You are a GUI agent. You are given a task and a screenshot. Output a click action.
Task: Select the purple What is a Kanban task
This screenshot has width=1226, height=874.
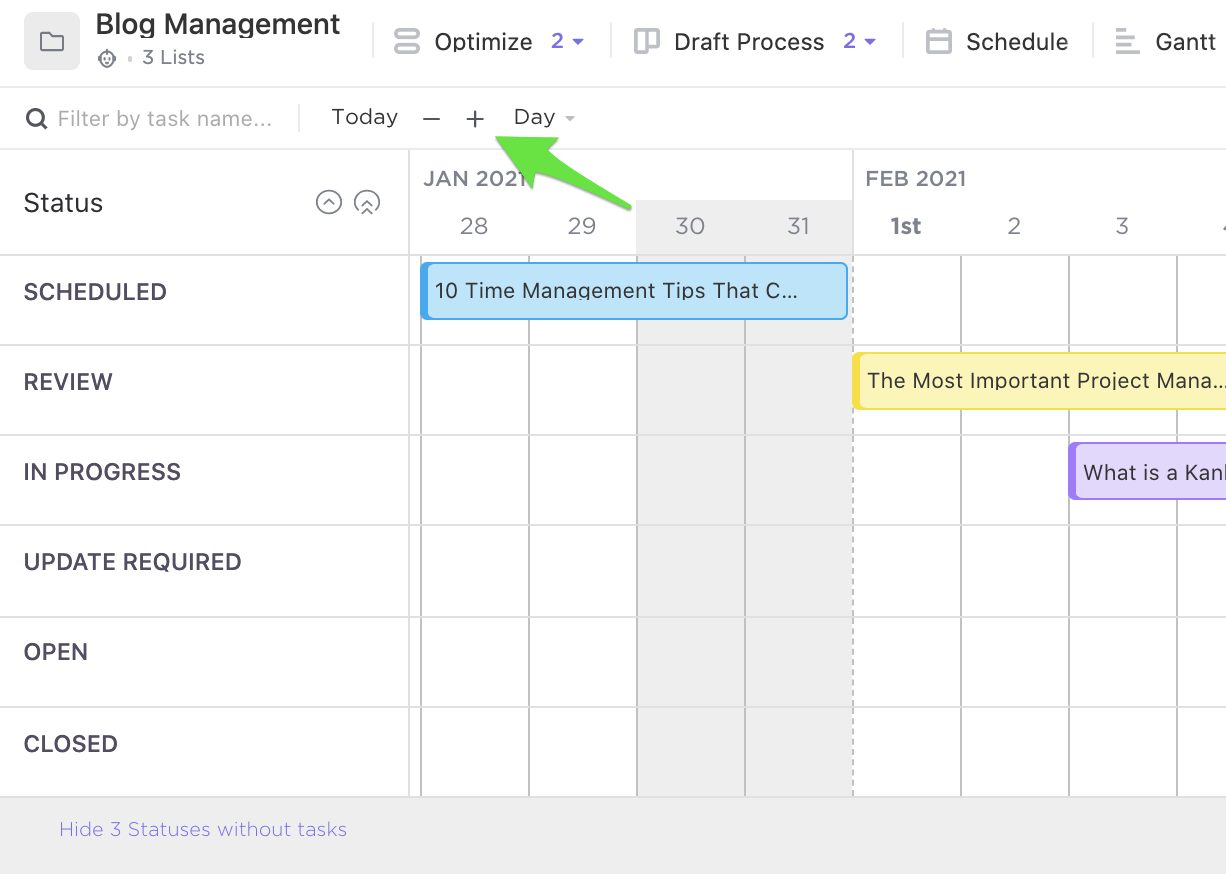coord(1148,471)
